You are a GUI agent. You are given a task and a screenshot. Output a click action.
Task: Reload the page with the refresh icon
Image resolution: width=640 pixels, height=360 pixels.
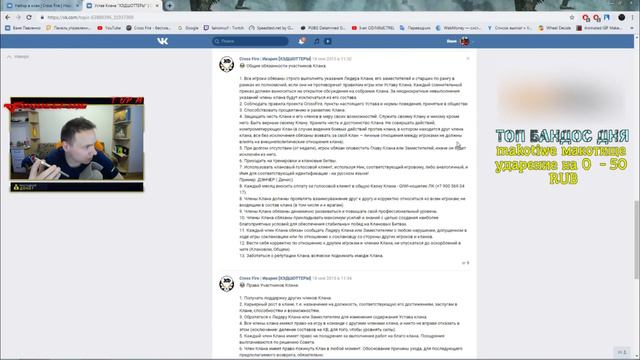tap(29, 18)
